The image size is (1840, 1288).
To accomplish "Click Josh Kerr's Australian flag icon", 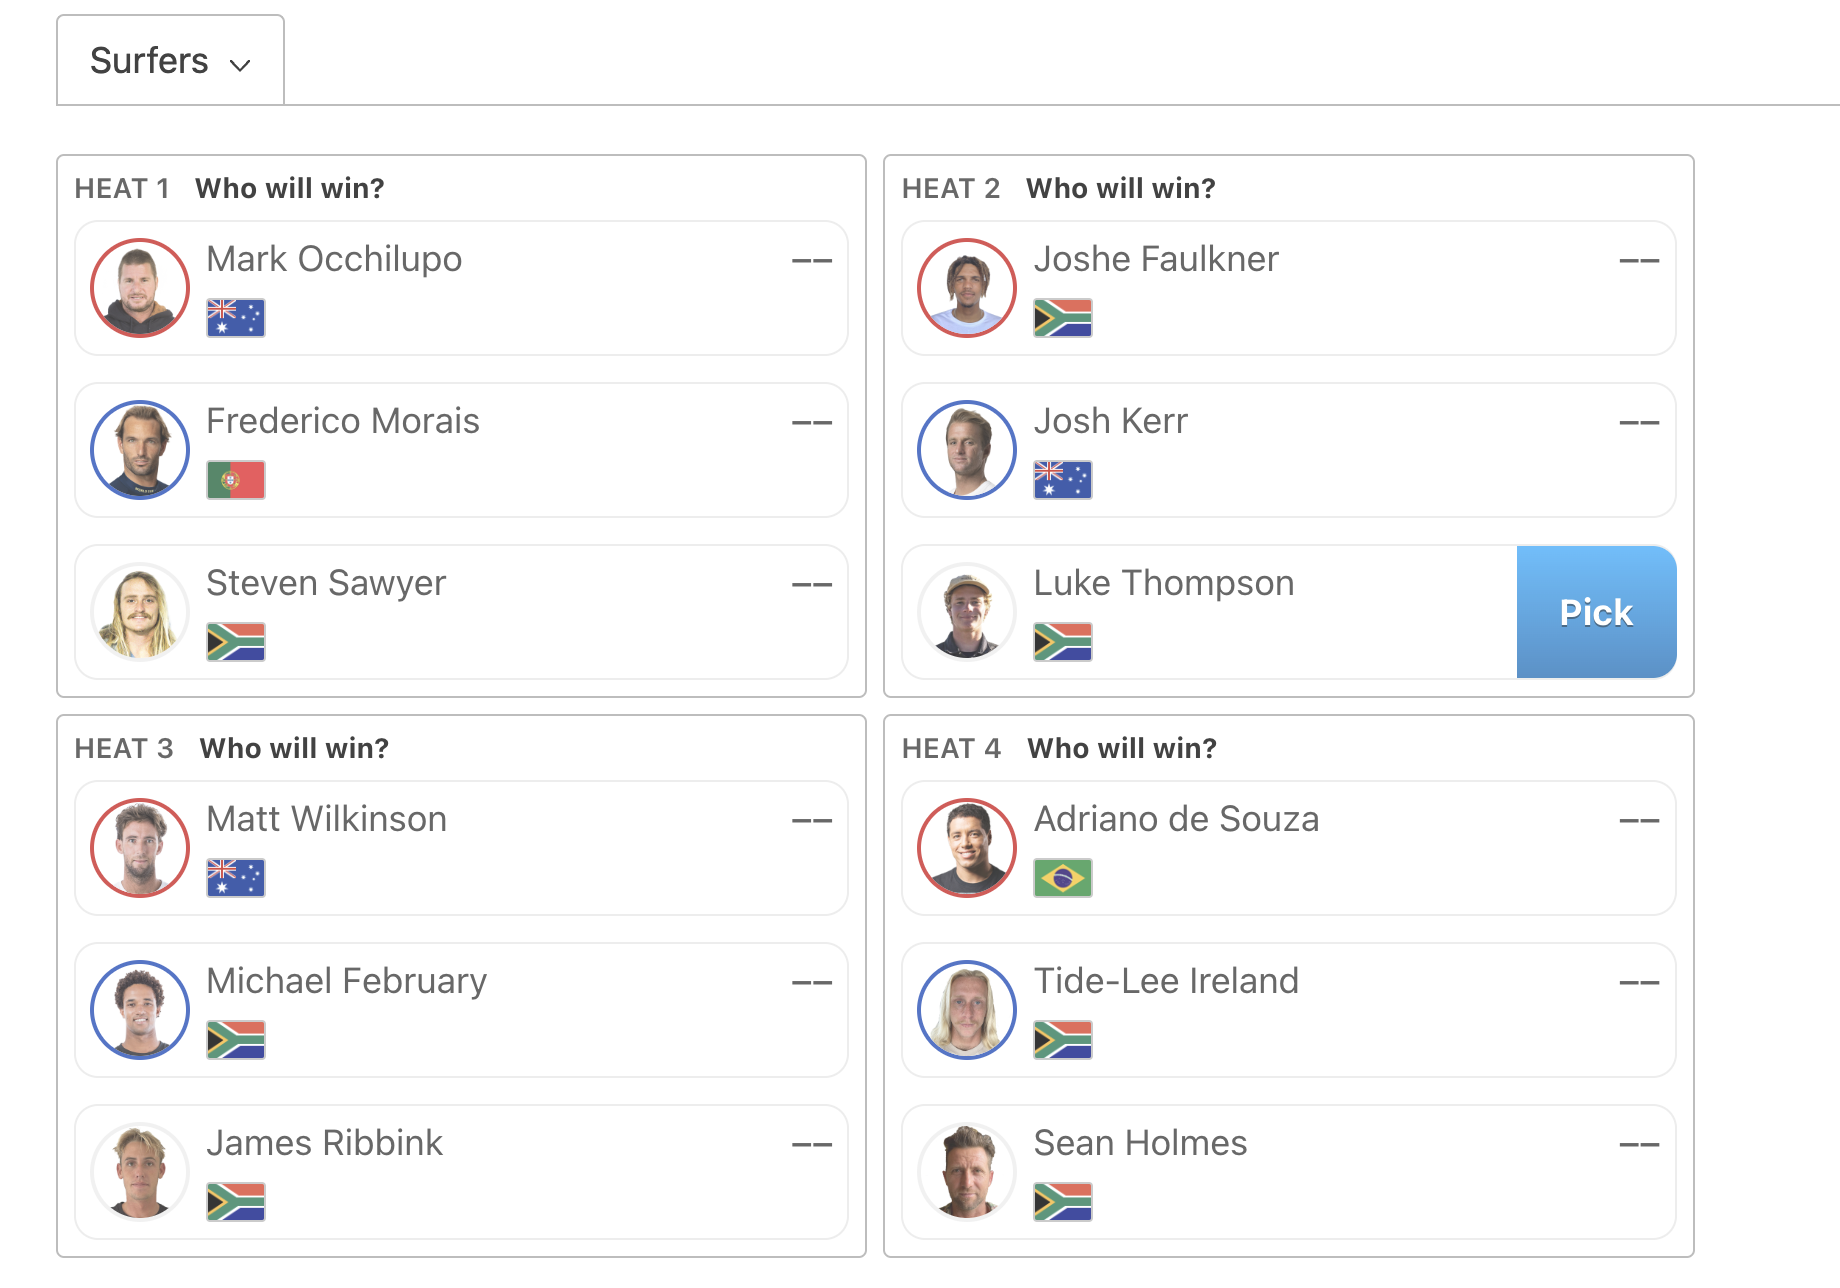I will coord(1063,480).
